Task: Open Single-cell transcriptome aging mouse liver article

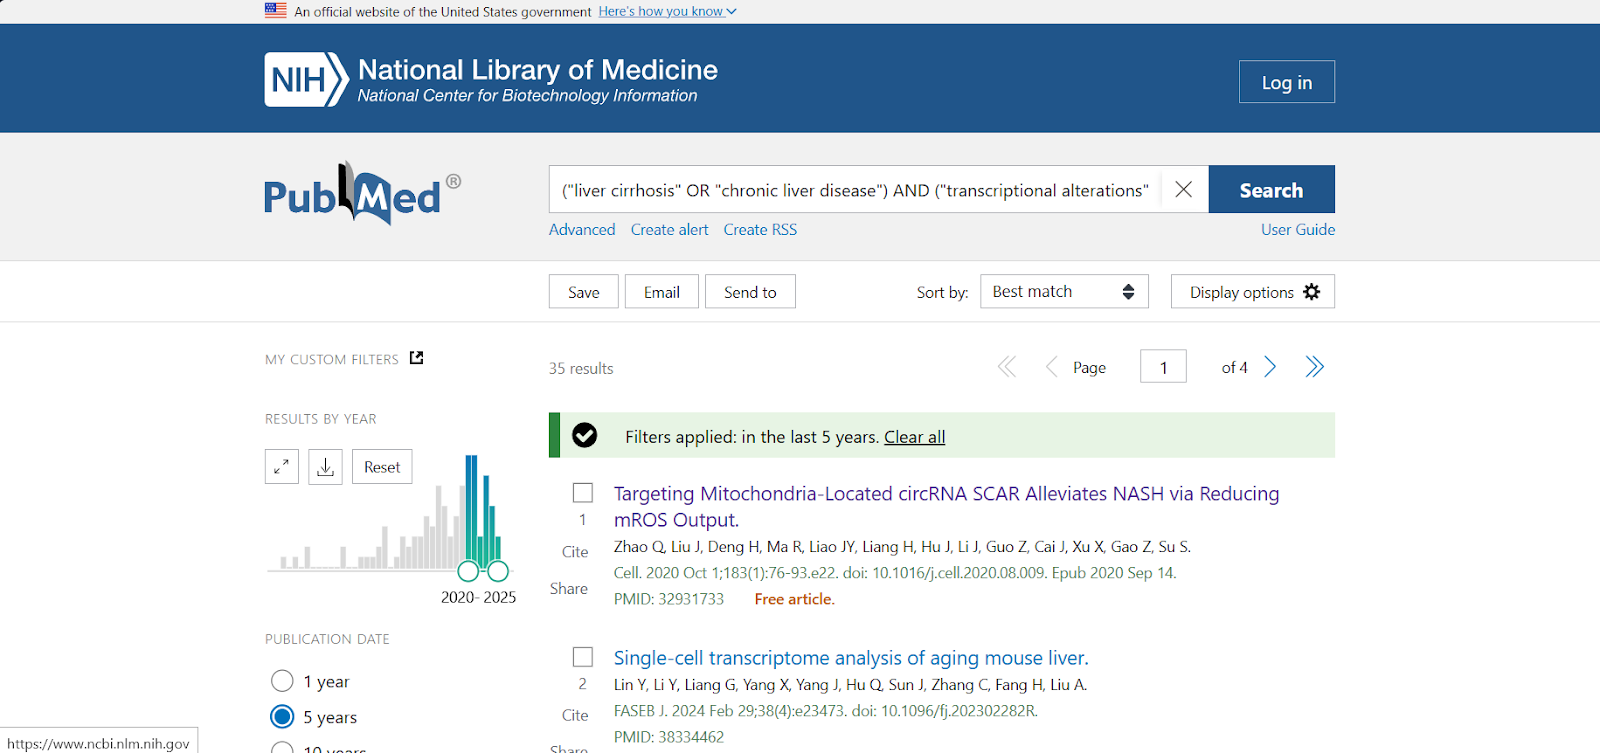Action: (x=851, y=657)
